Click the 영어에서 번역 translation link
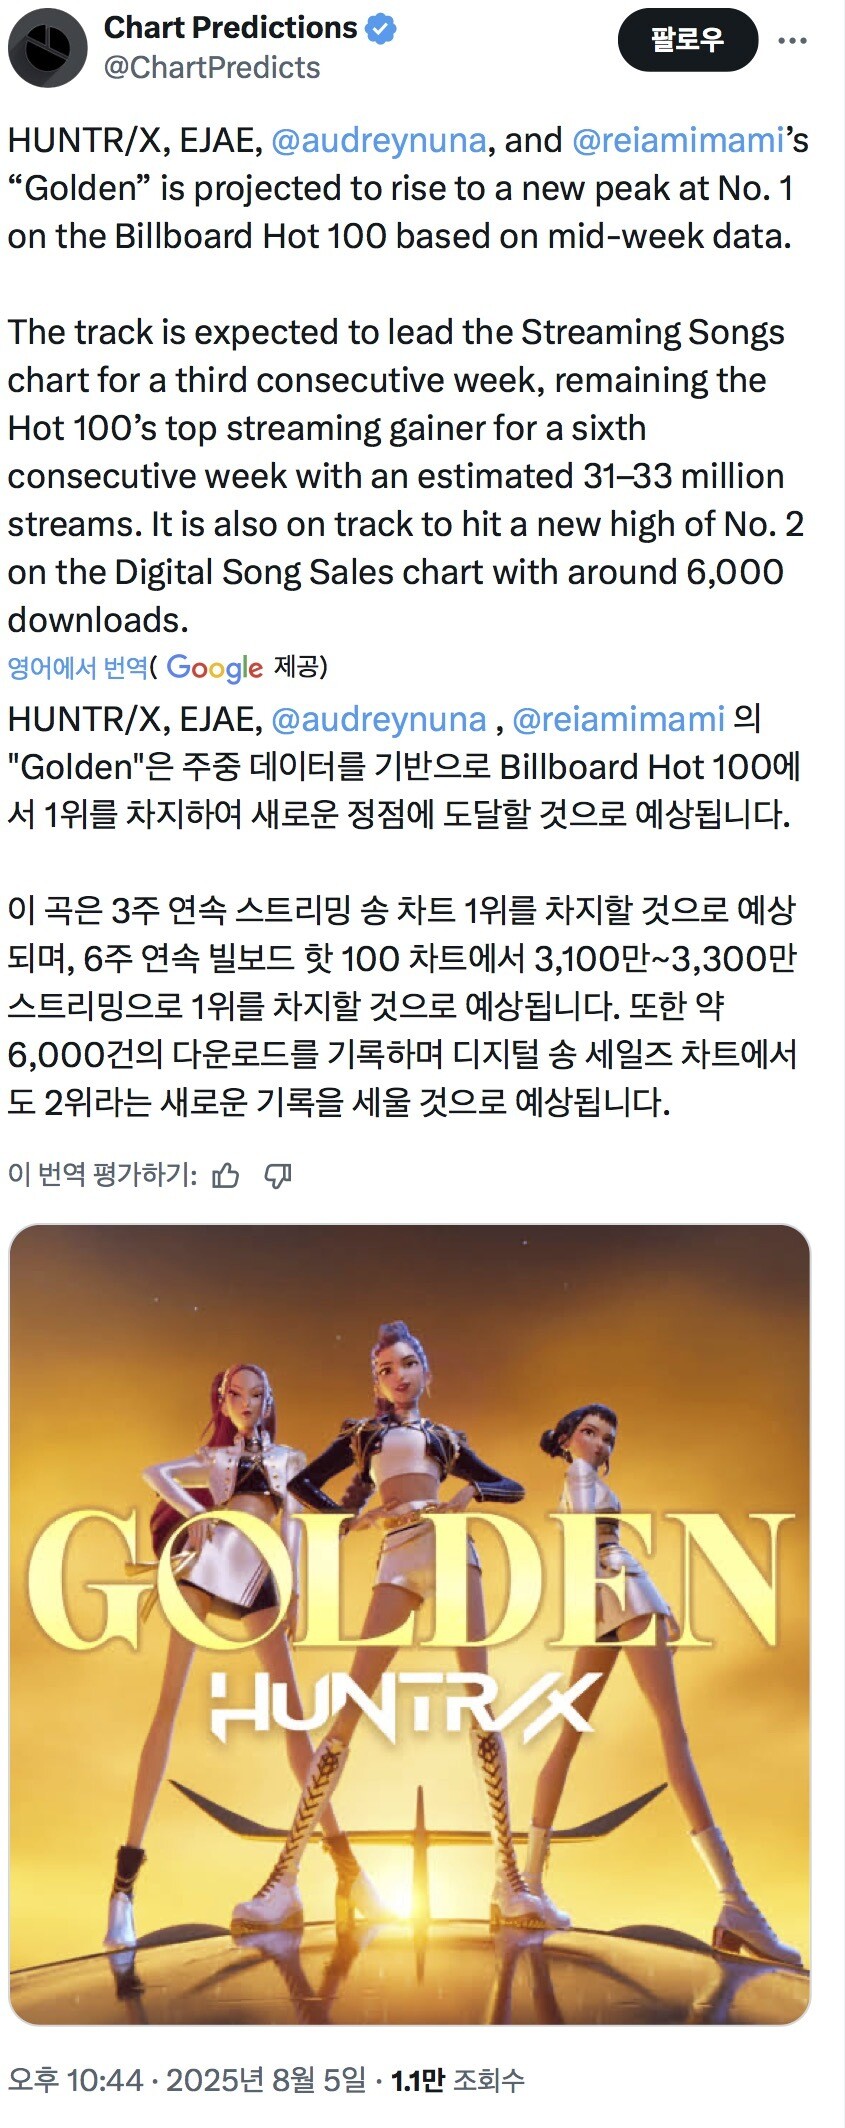 click(77, 667)
